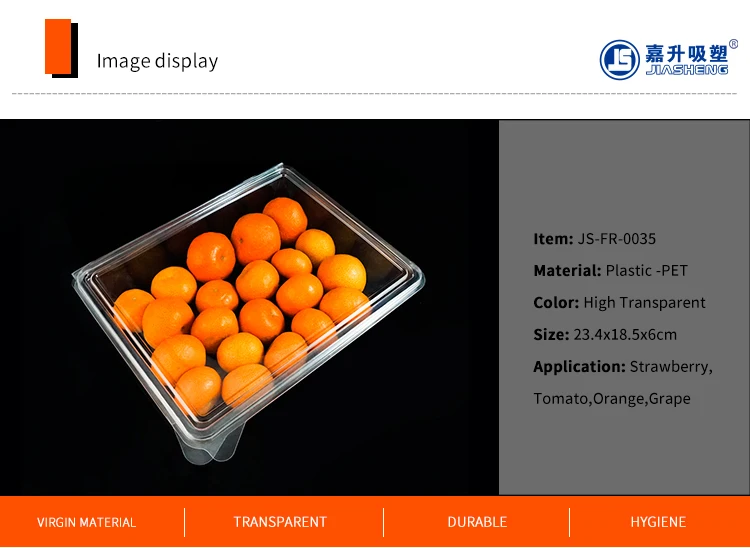Click the Chinese characters in the logo
The height and width of the screenshot is (548, 750).
(686, 54)
